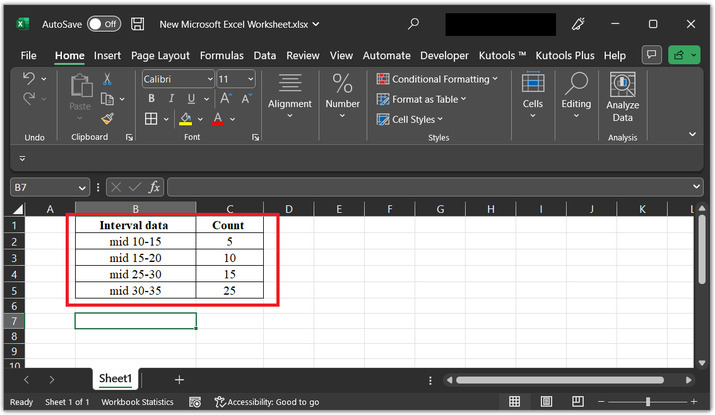Click the Insert Function fx icon

click(x=154, y=187)
